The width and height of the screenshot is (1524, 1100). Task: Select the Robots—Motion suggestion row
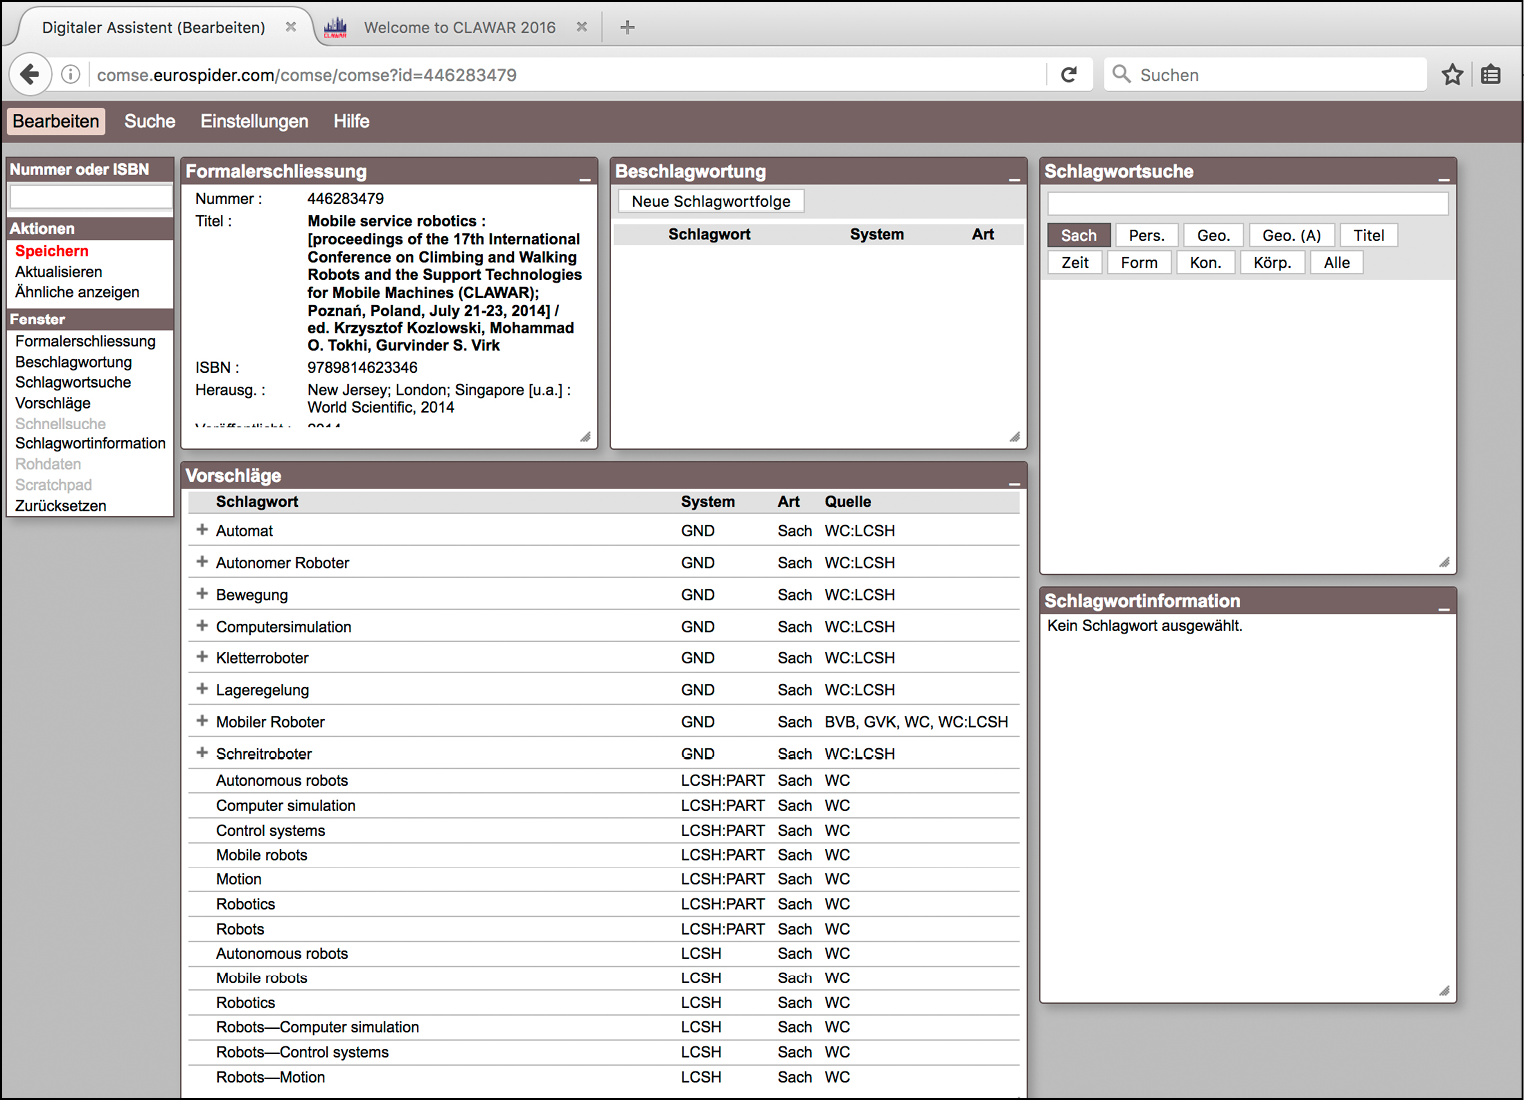[604, 1077]
